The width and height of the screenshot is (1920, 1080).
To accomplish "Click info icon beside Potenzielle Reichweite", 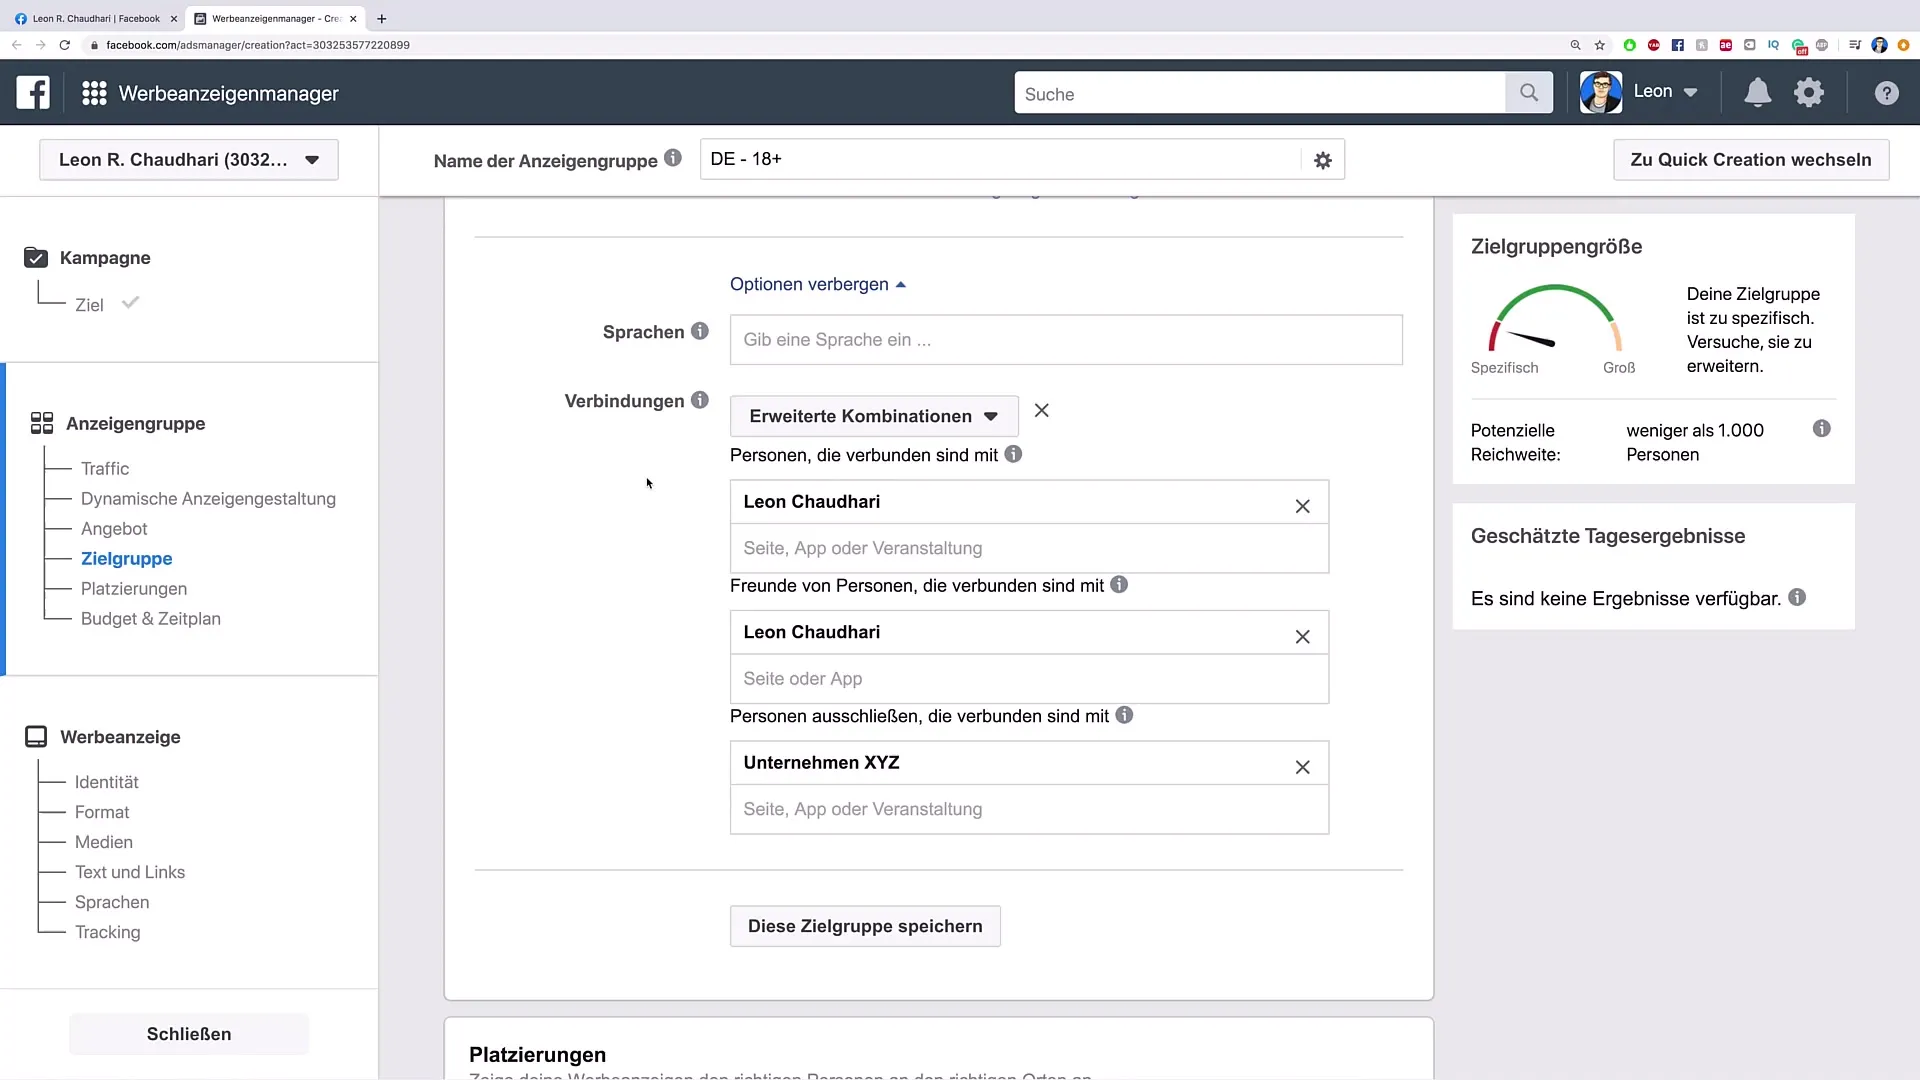I will click(x=1822, y=428).
